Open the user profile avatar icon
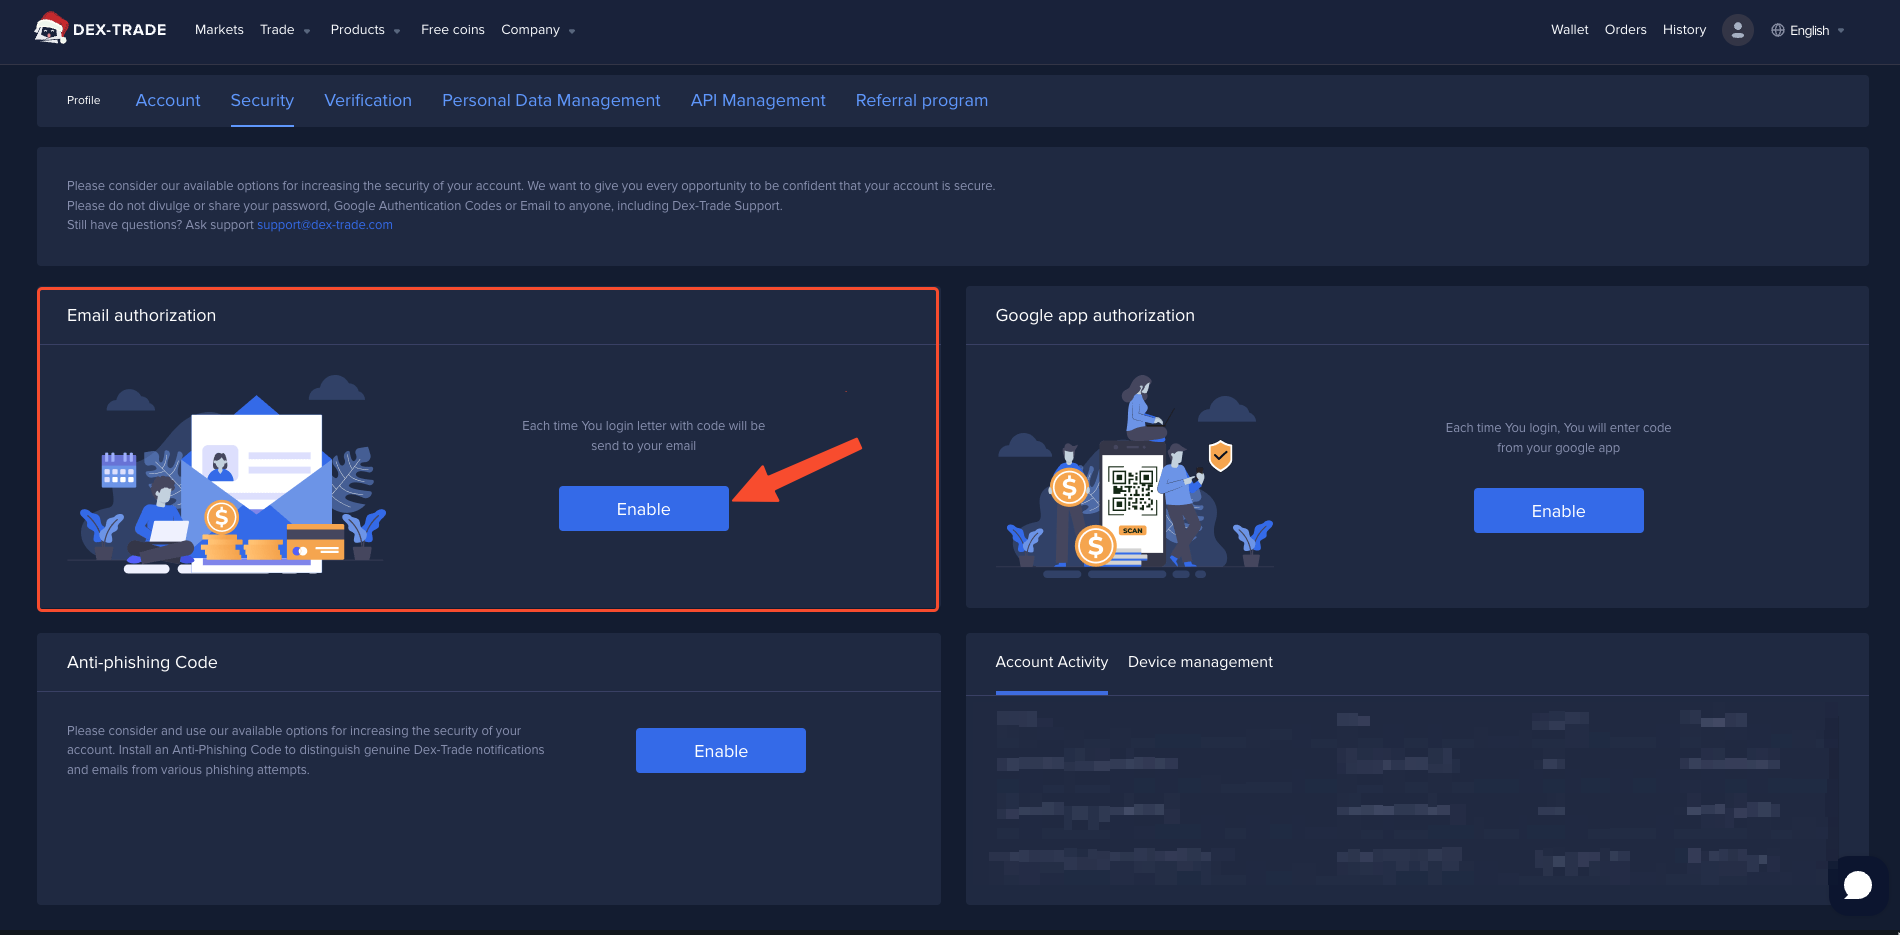The image size is (1900, 935). point(1738,30)
